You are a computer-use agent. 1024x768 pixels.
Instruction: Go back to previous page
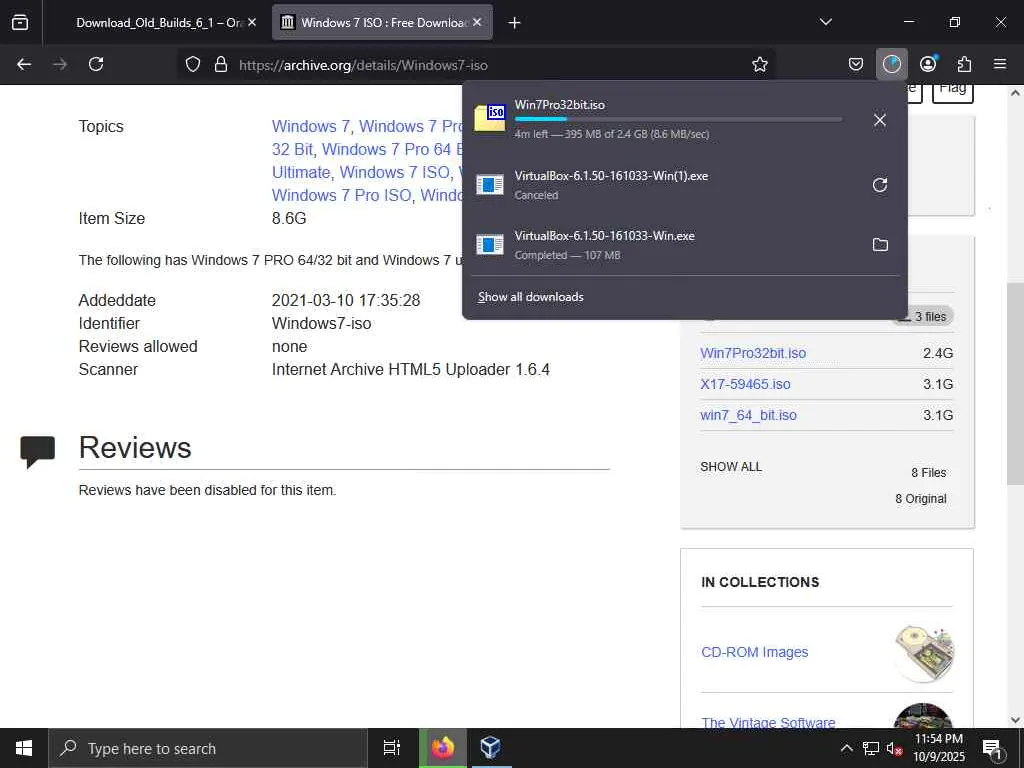[x=24, y=64]
